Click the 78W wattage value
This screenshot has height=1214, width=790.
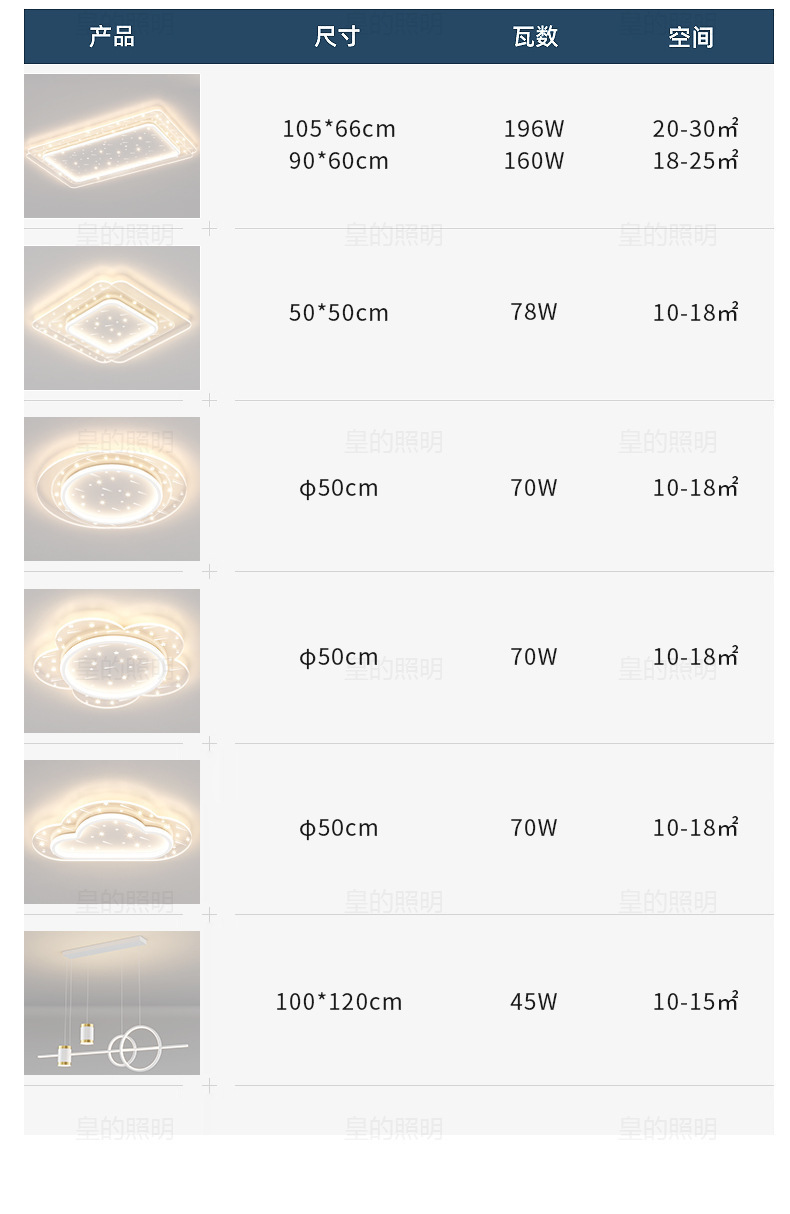(x=534, y=312)
